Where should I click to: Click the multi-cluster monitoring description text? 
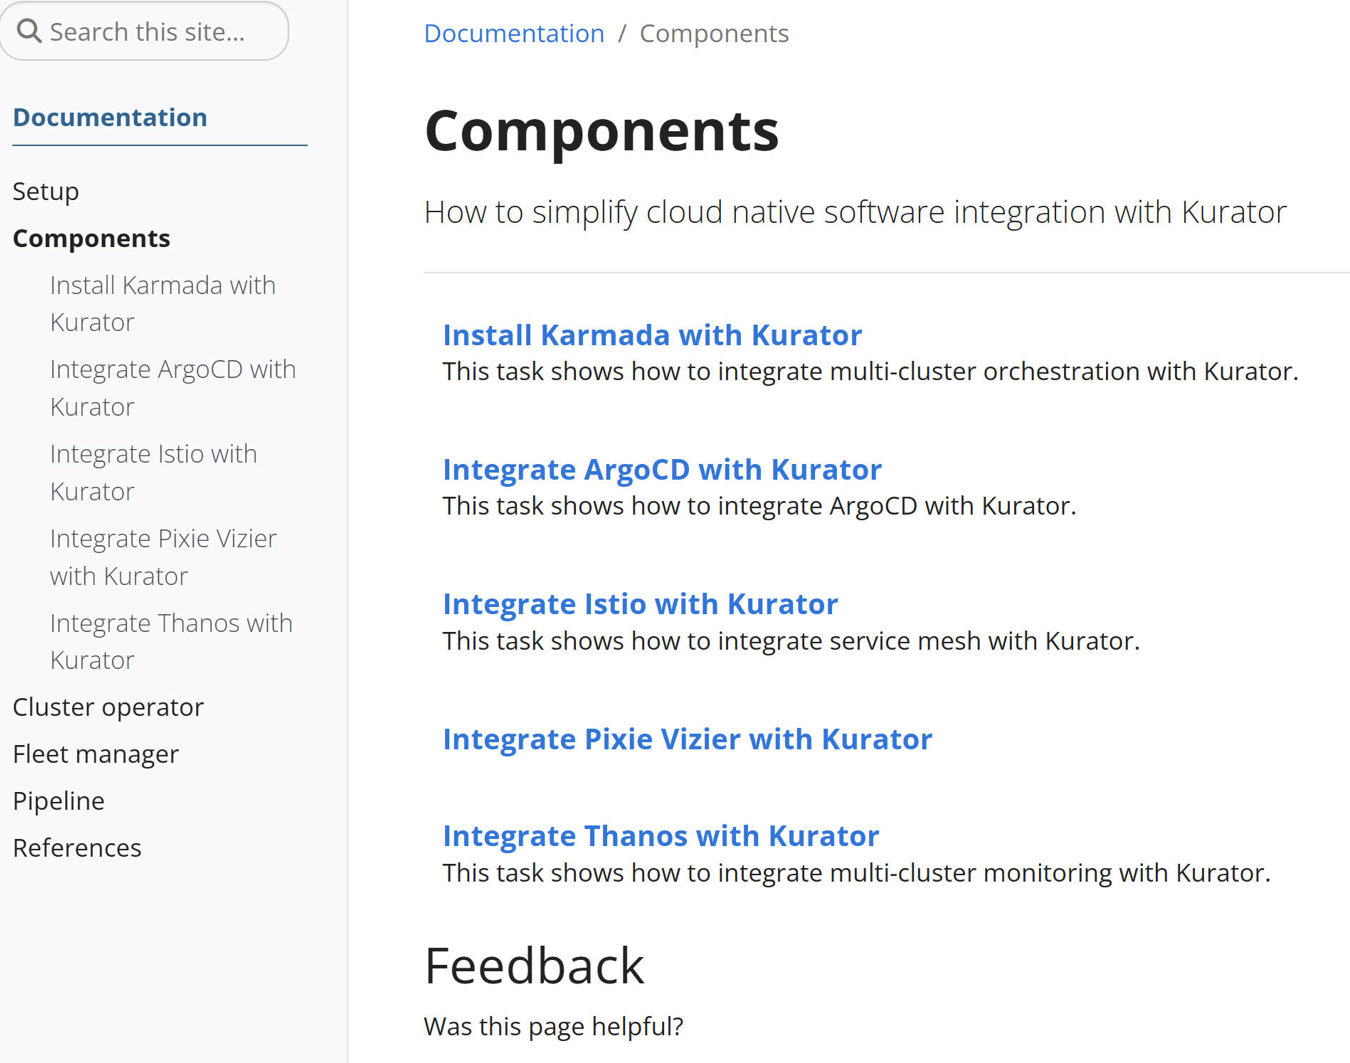[x=856, y=872]
